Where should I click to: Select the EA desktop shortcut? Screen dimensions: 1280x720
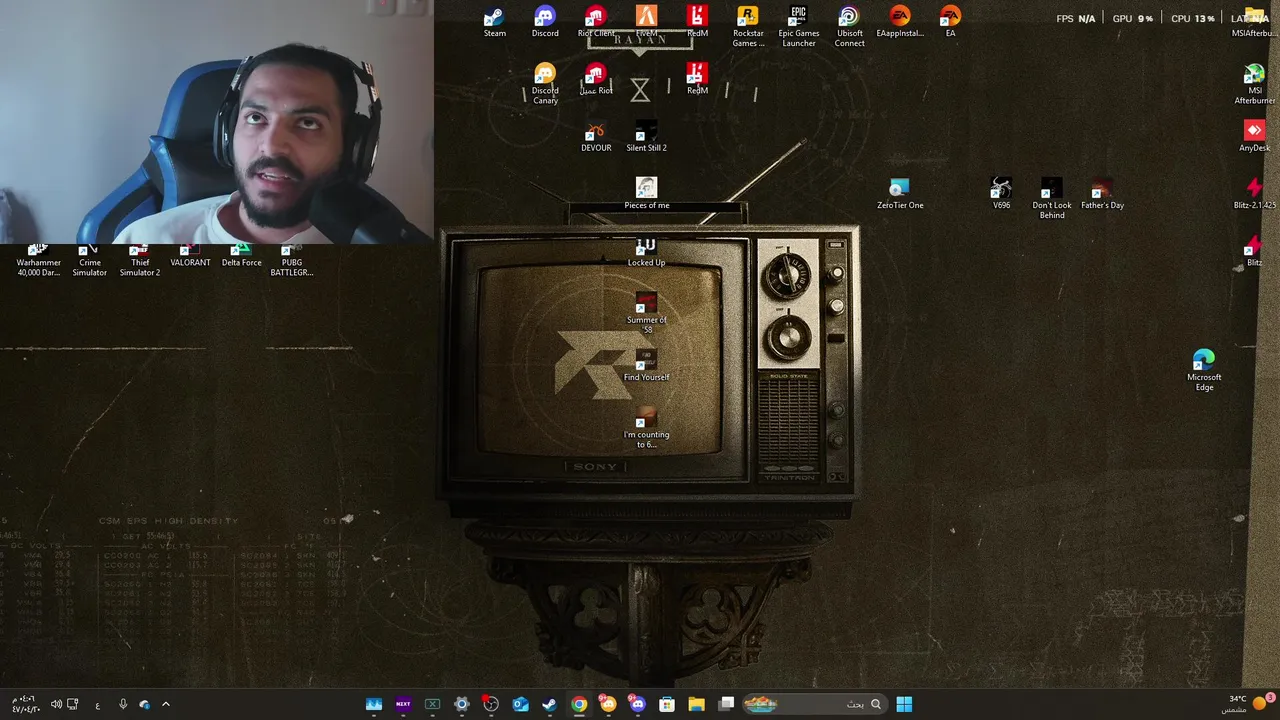[950, 22]
